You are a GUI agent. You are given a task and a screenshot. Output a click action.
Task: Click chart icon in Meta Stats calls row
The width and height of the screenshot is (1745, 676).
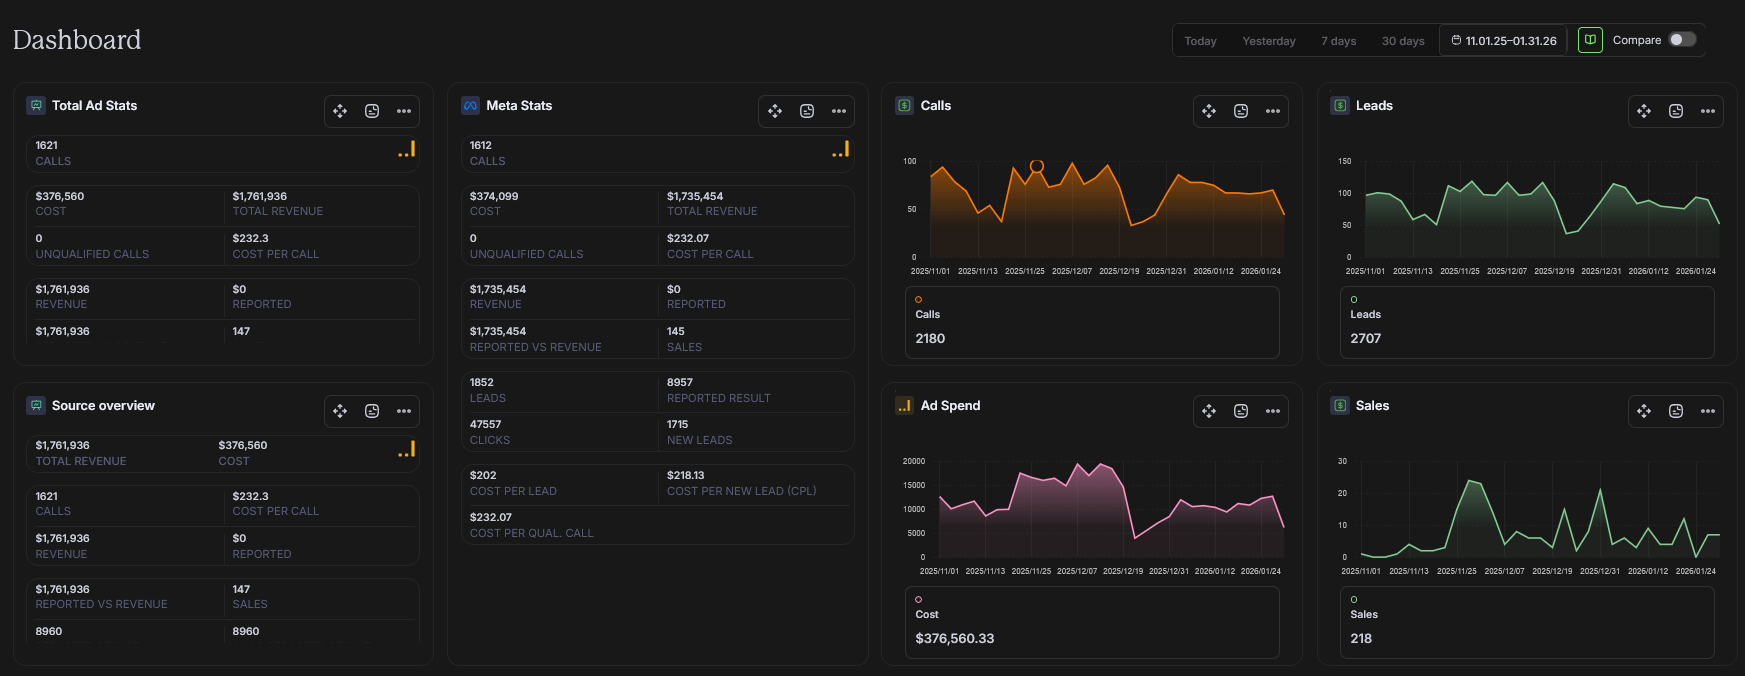tap(841, 149)
